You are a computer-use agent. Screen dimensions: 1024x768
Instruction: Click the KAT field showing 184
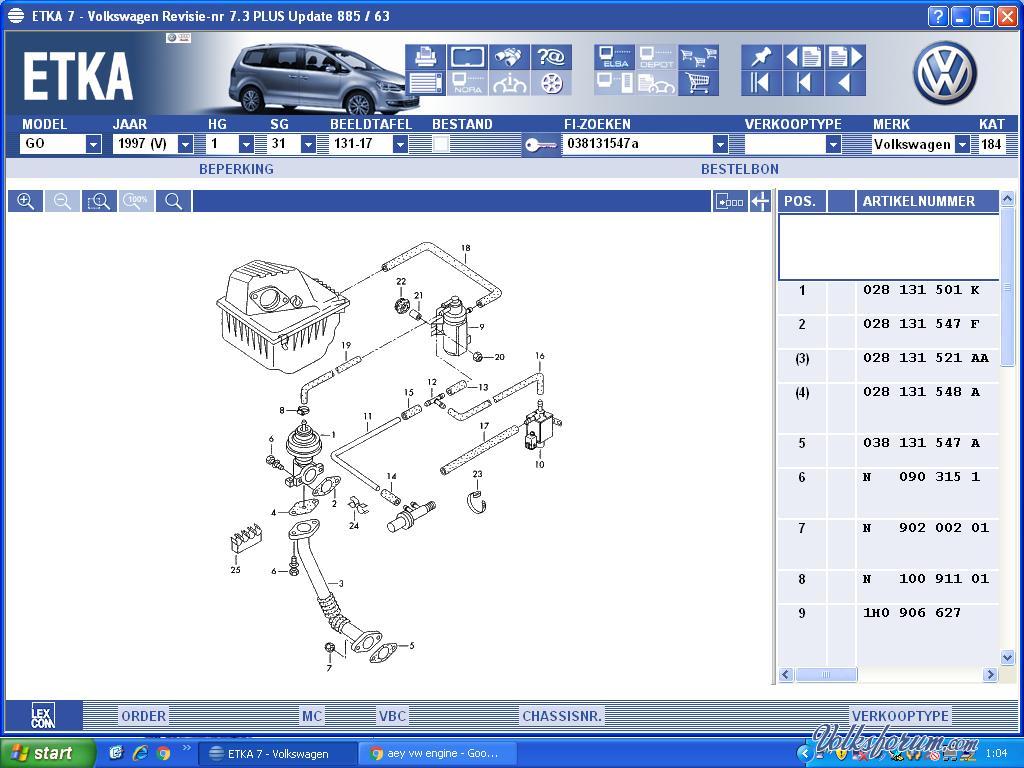tap(991, 144)
